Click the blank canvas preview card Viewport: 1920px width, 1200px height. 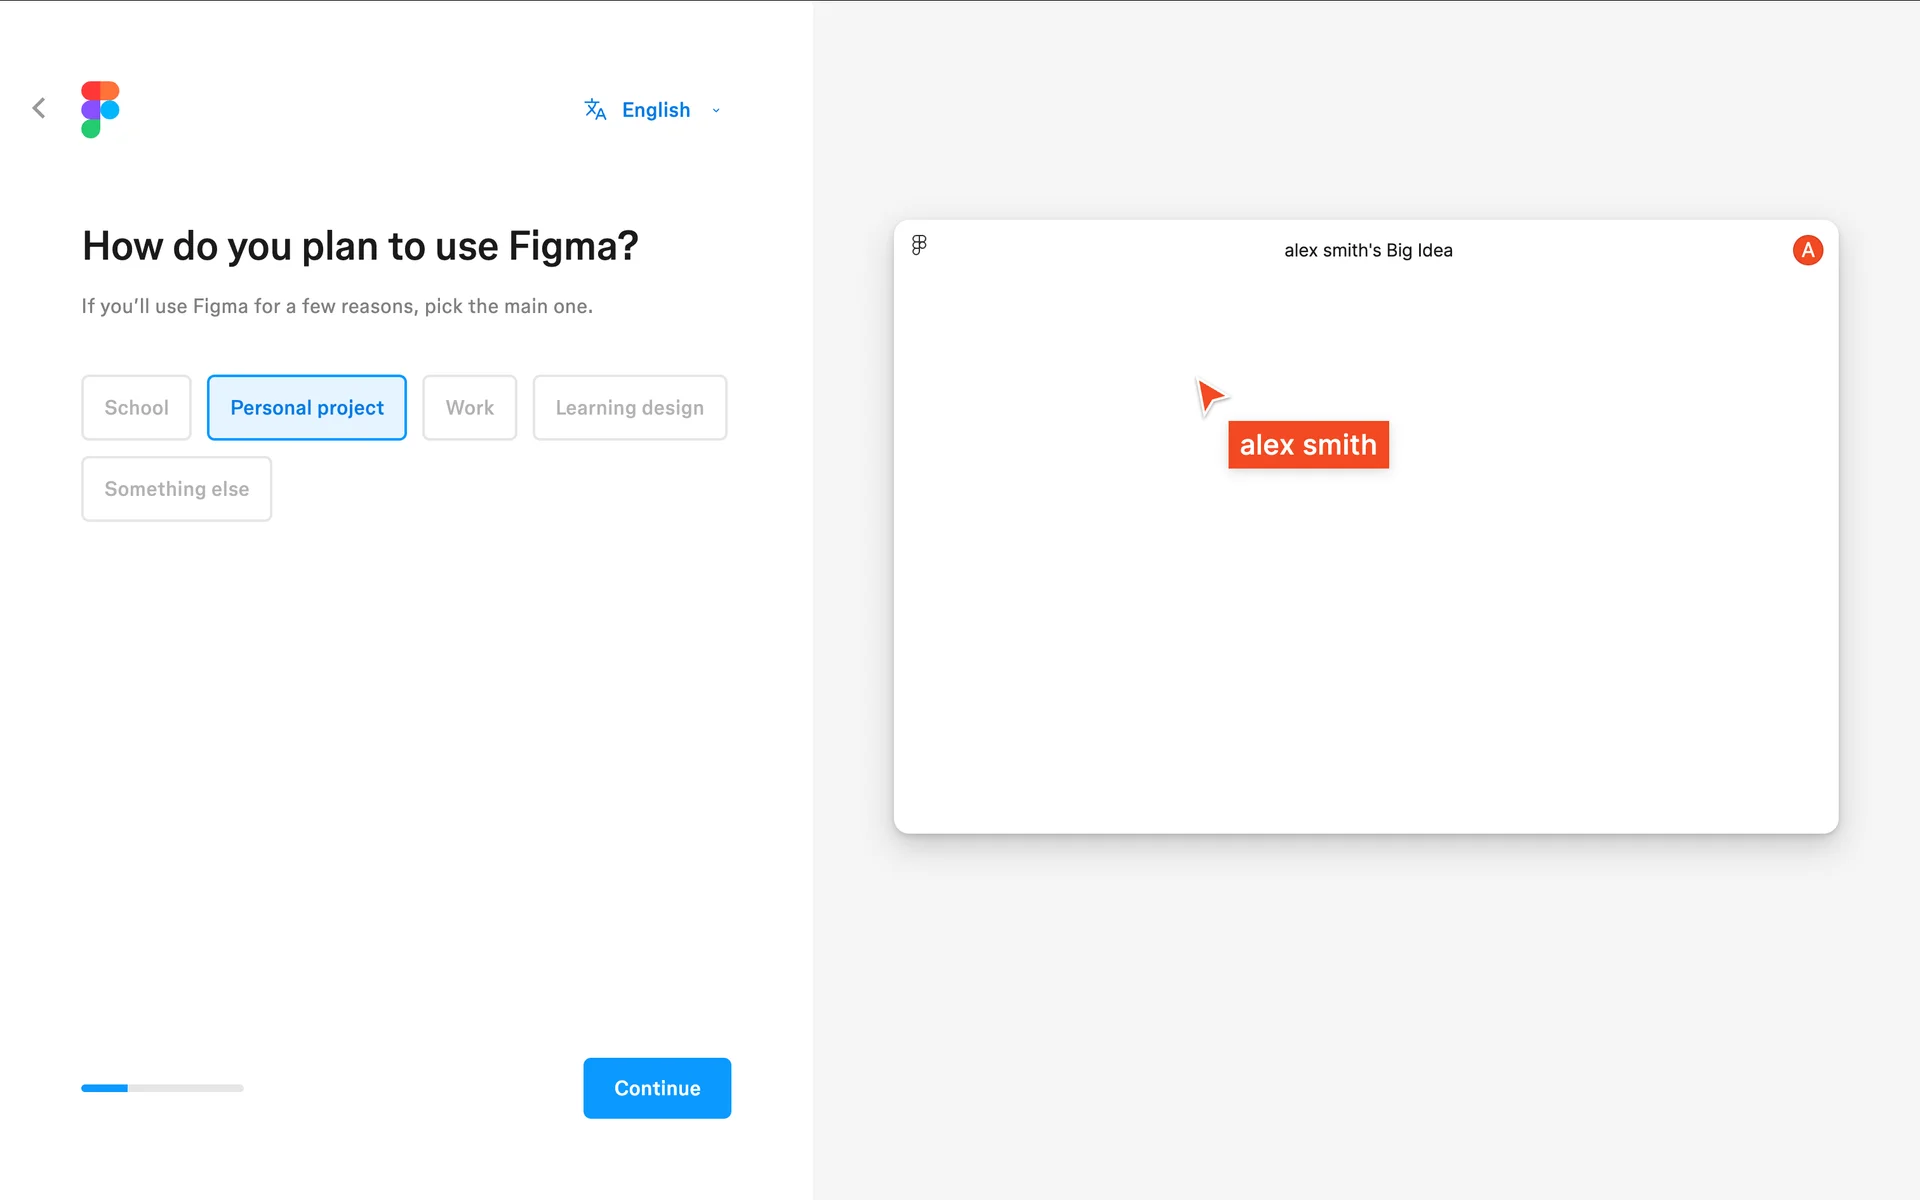pos(1366,640)
